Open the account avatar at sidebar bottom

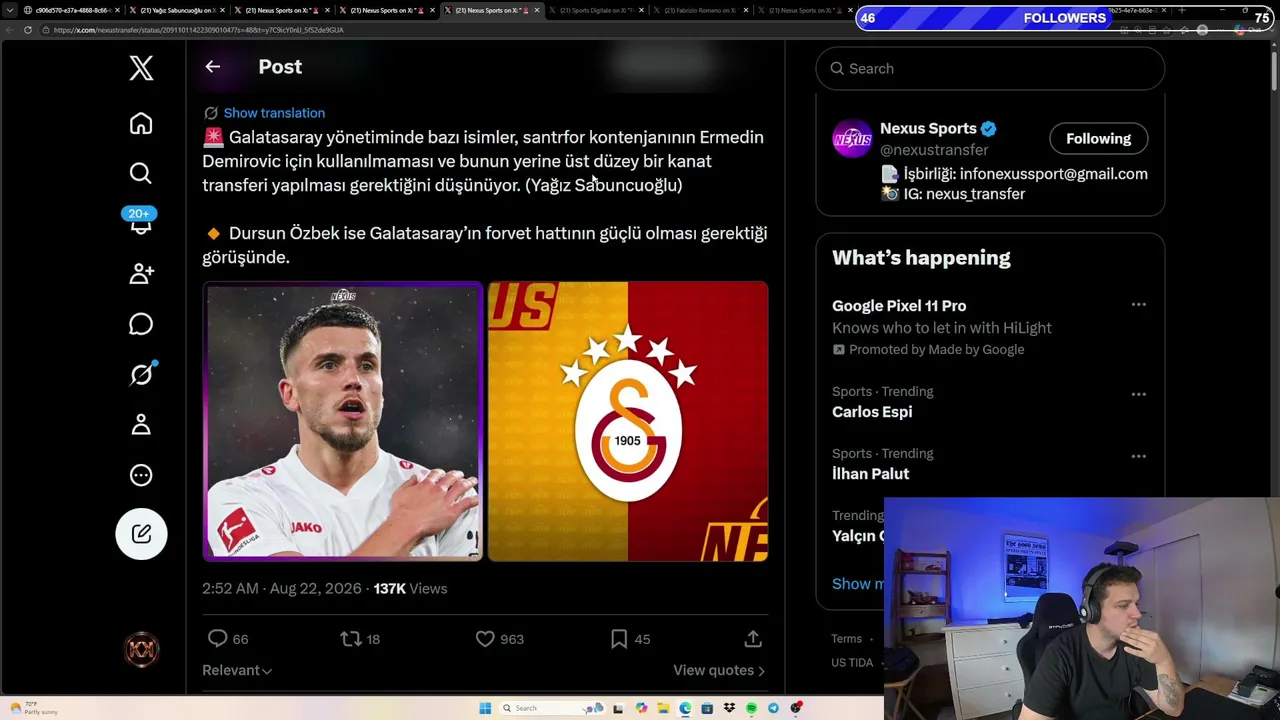click(x=141, y=650)
